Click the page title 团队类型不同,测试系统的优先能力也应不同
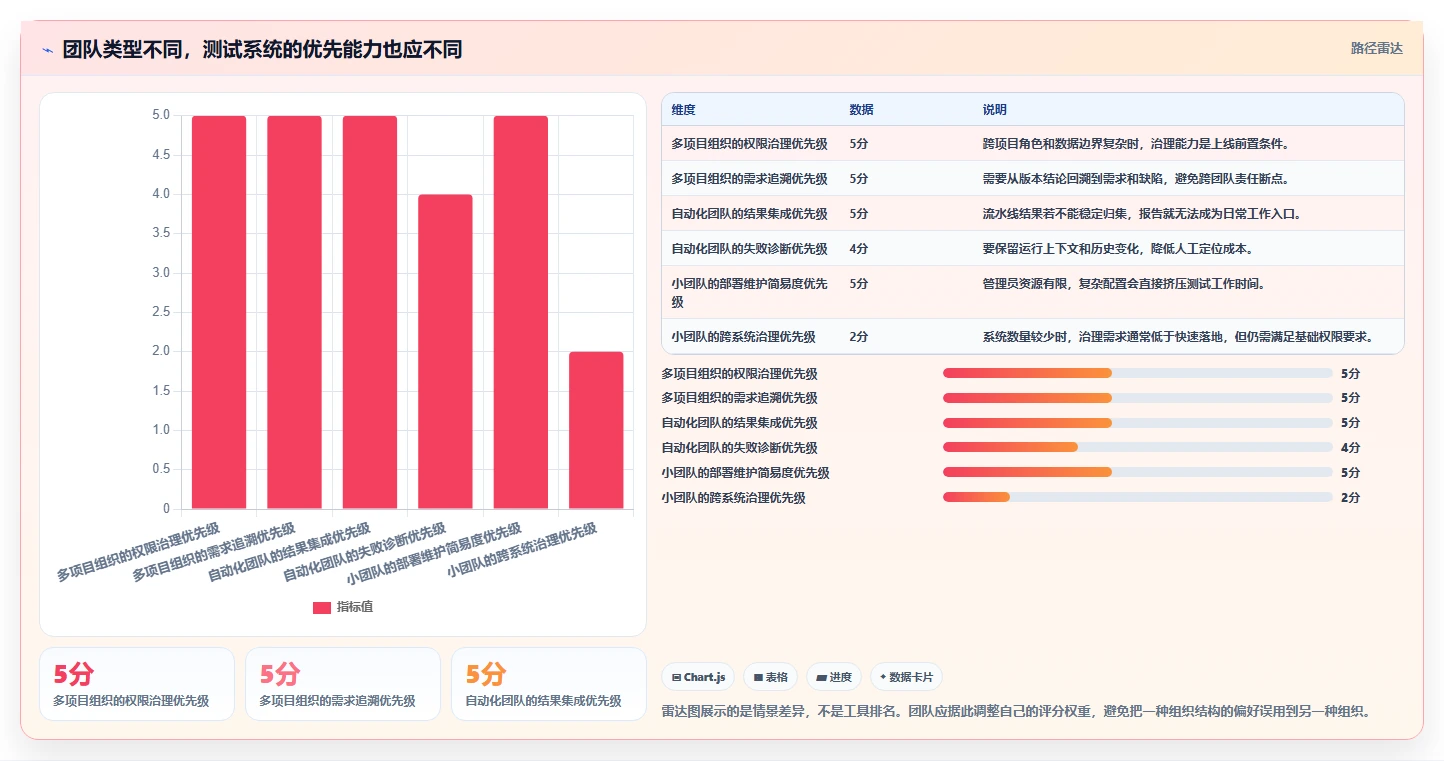Screen dimensions: 1444x761 262,50
